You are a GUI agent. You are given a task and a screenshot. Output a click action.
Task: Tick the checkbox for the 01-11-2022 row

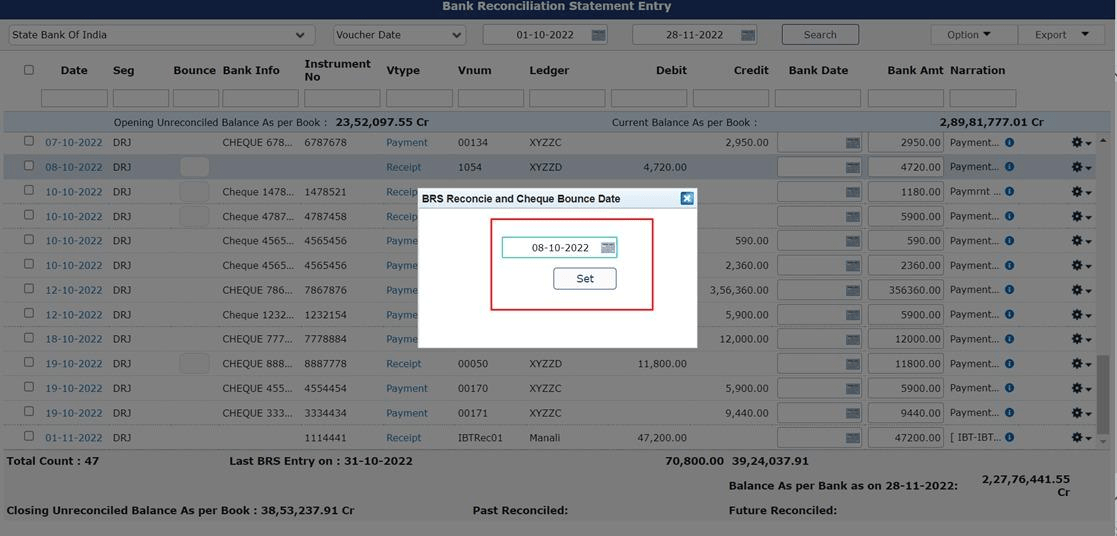click(29, 437)
